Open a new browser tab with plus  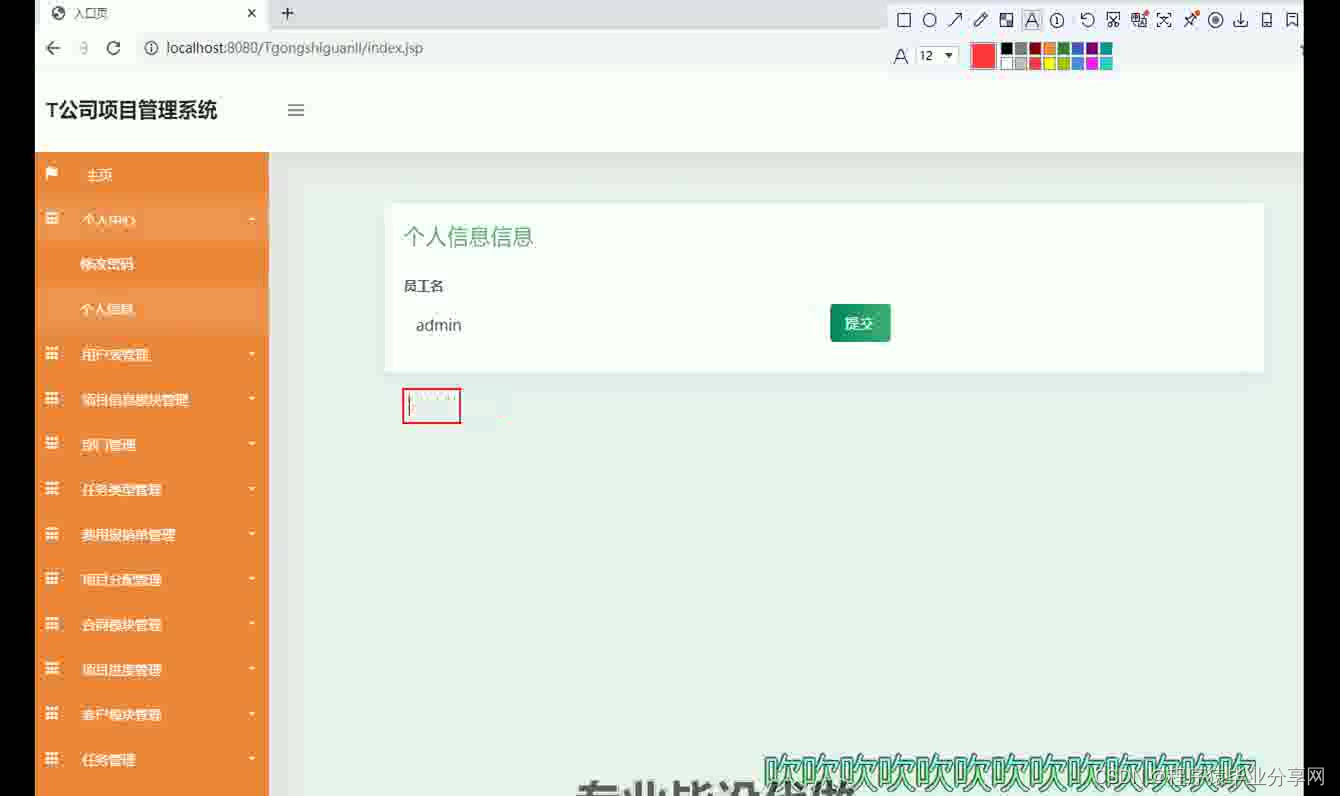coord(288,14)
